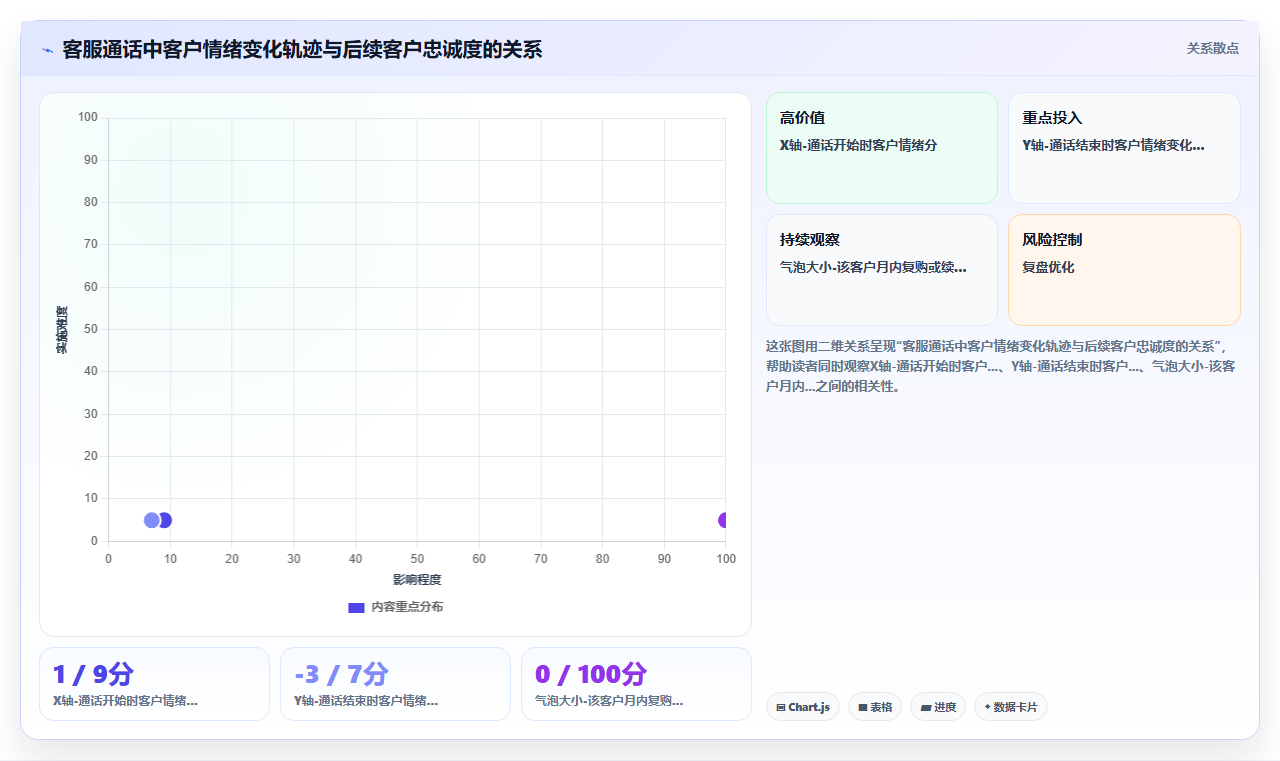
Task: Open the 风险控制 card
Action: click(1124, 270)
